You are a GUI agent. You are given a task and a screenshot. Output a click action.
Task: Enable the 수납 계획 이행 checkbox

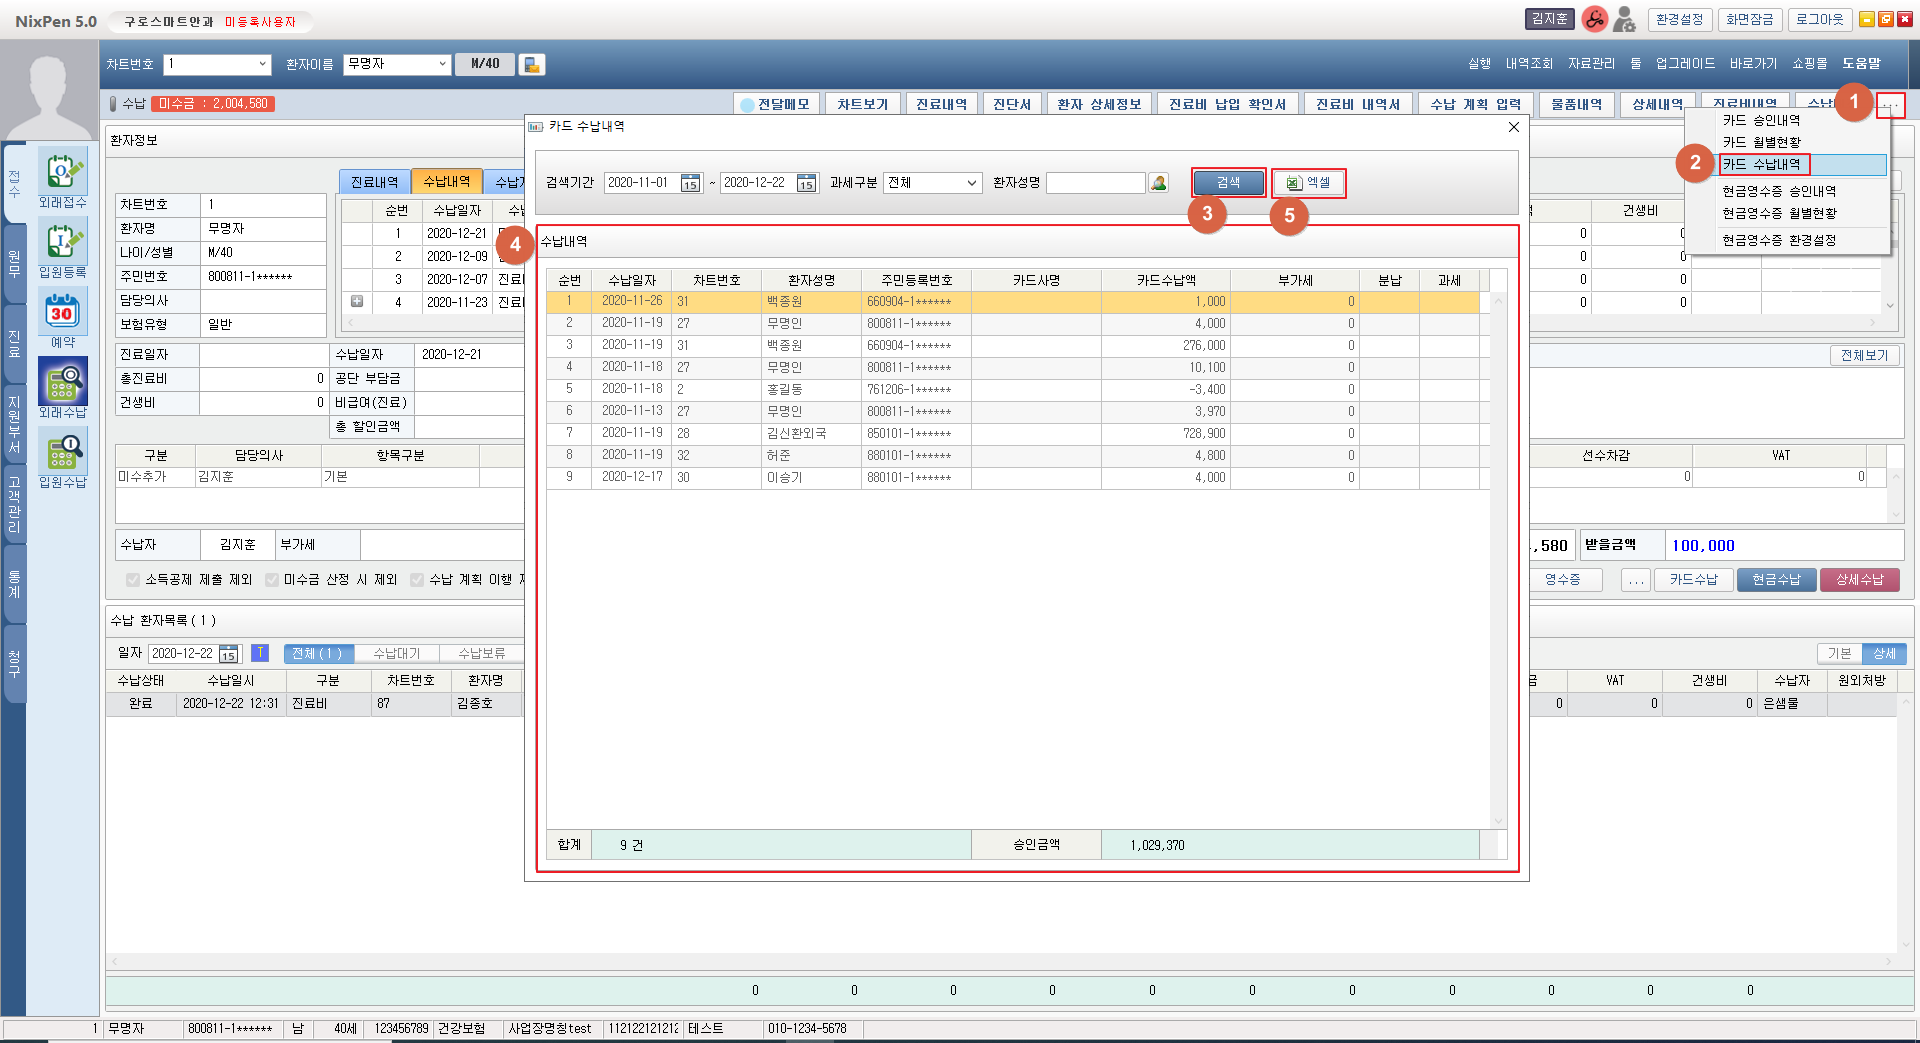pos(417,580)
